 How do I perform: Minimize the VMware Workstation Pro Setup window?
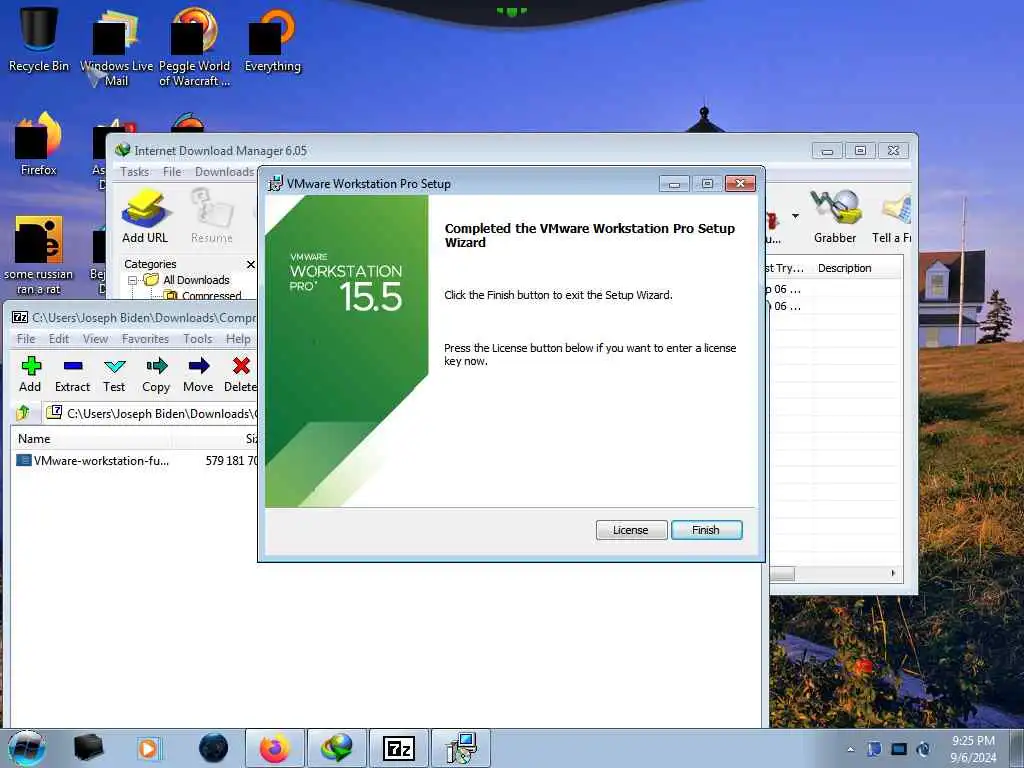click(x=675, y=184)
